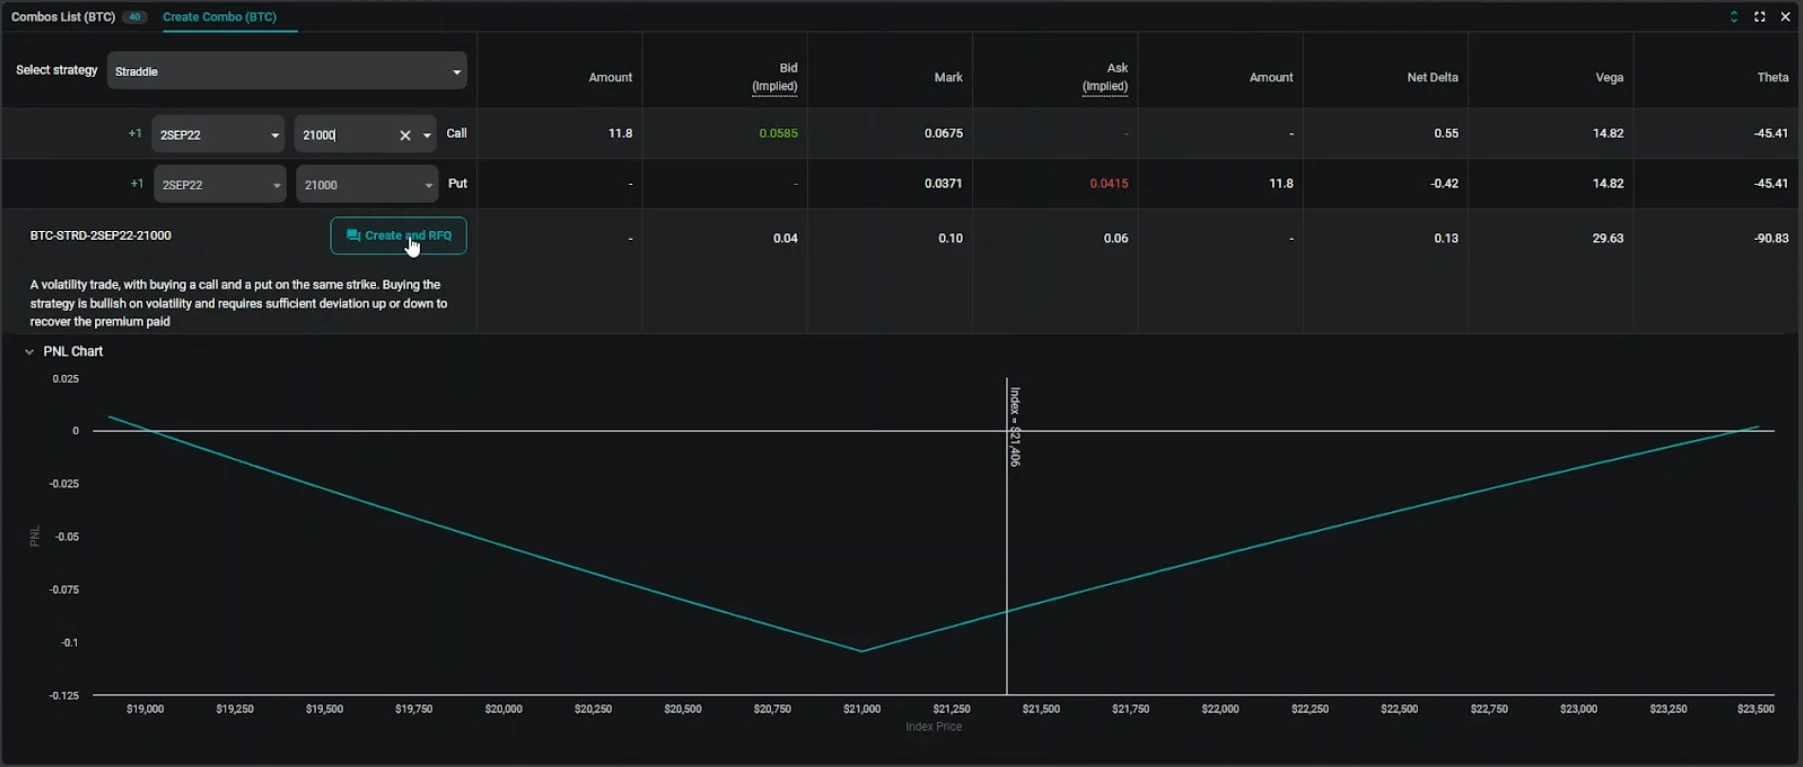Click the Put row mark price 0.0371
This screenshot has width=1803, height=767.
click(x=944, y=183)
